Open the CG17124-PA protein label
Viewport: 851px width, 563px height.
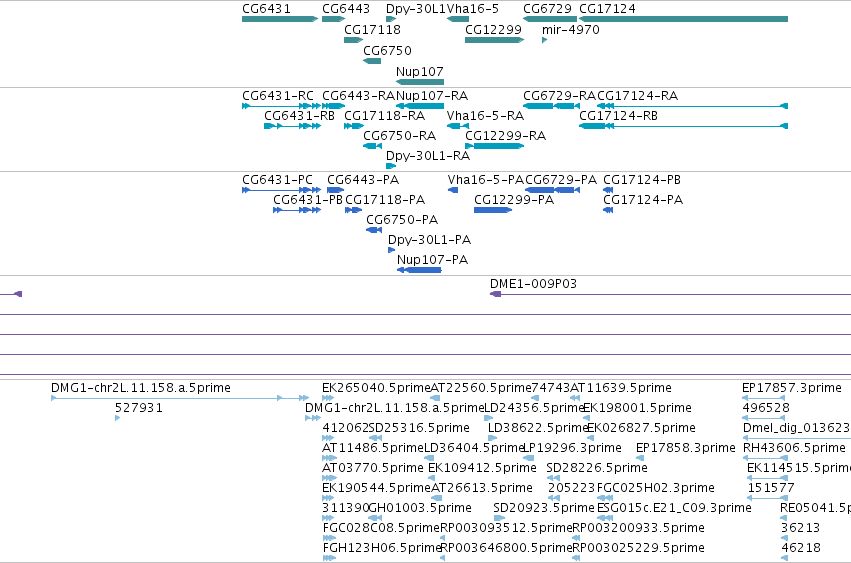pos(643,200)
